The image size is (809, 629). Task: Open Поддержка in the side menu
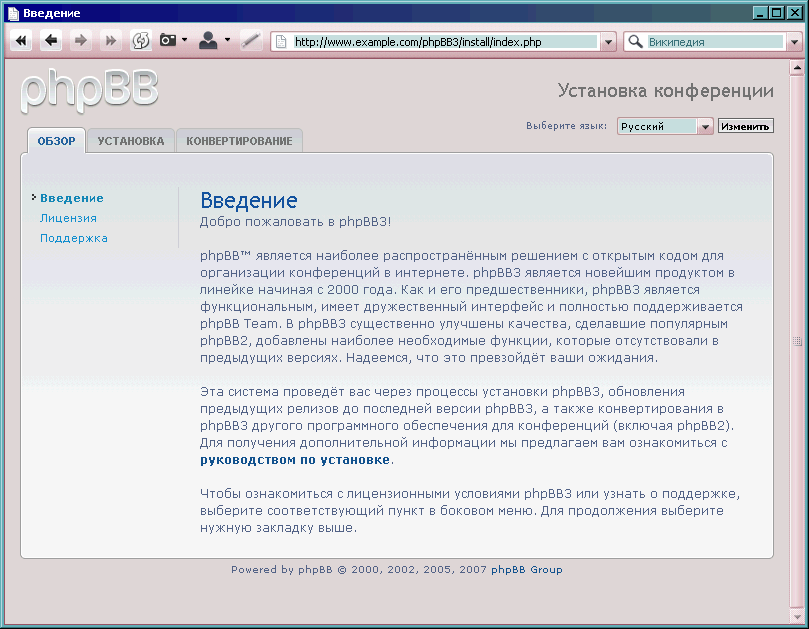(x=74, y=238)
